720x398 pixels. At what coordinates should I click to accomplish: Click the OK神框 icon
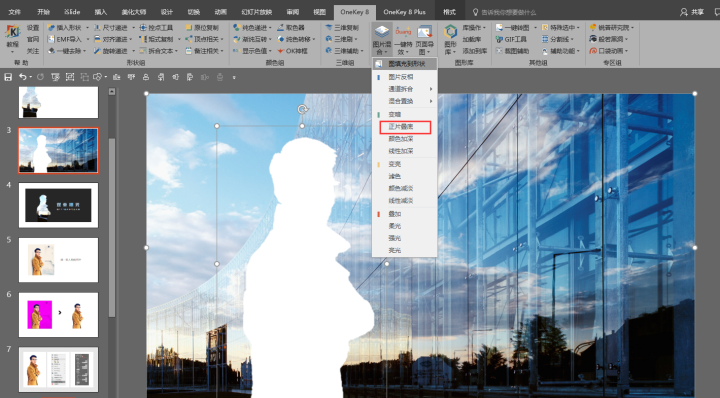(281, 51)
